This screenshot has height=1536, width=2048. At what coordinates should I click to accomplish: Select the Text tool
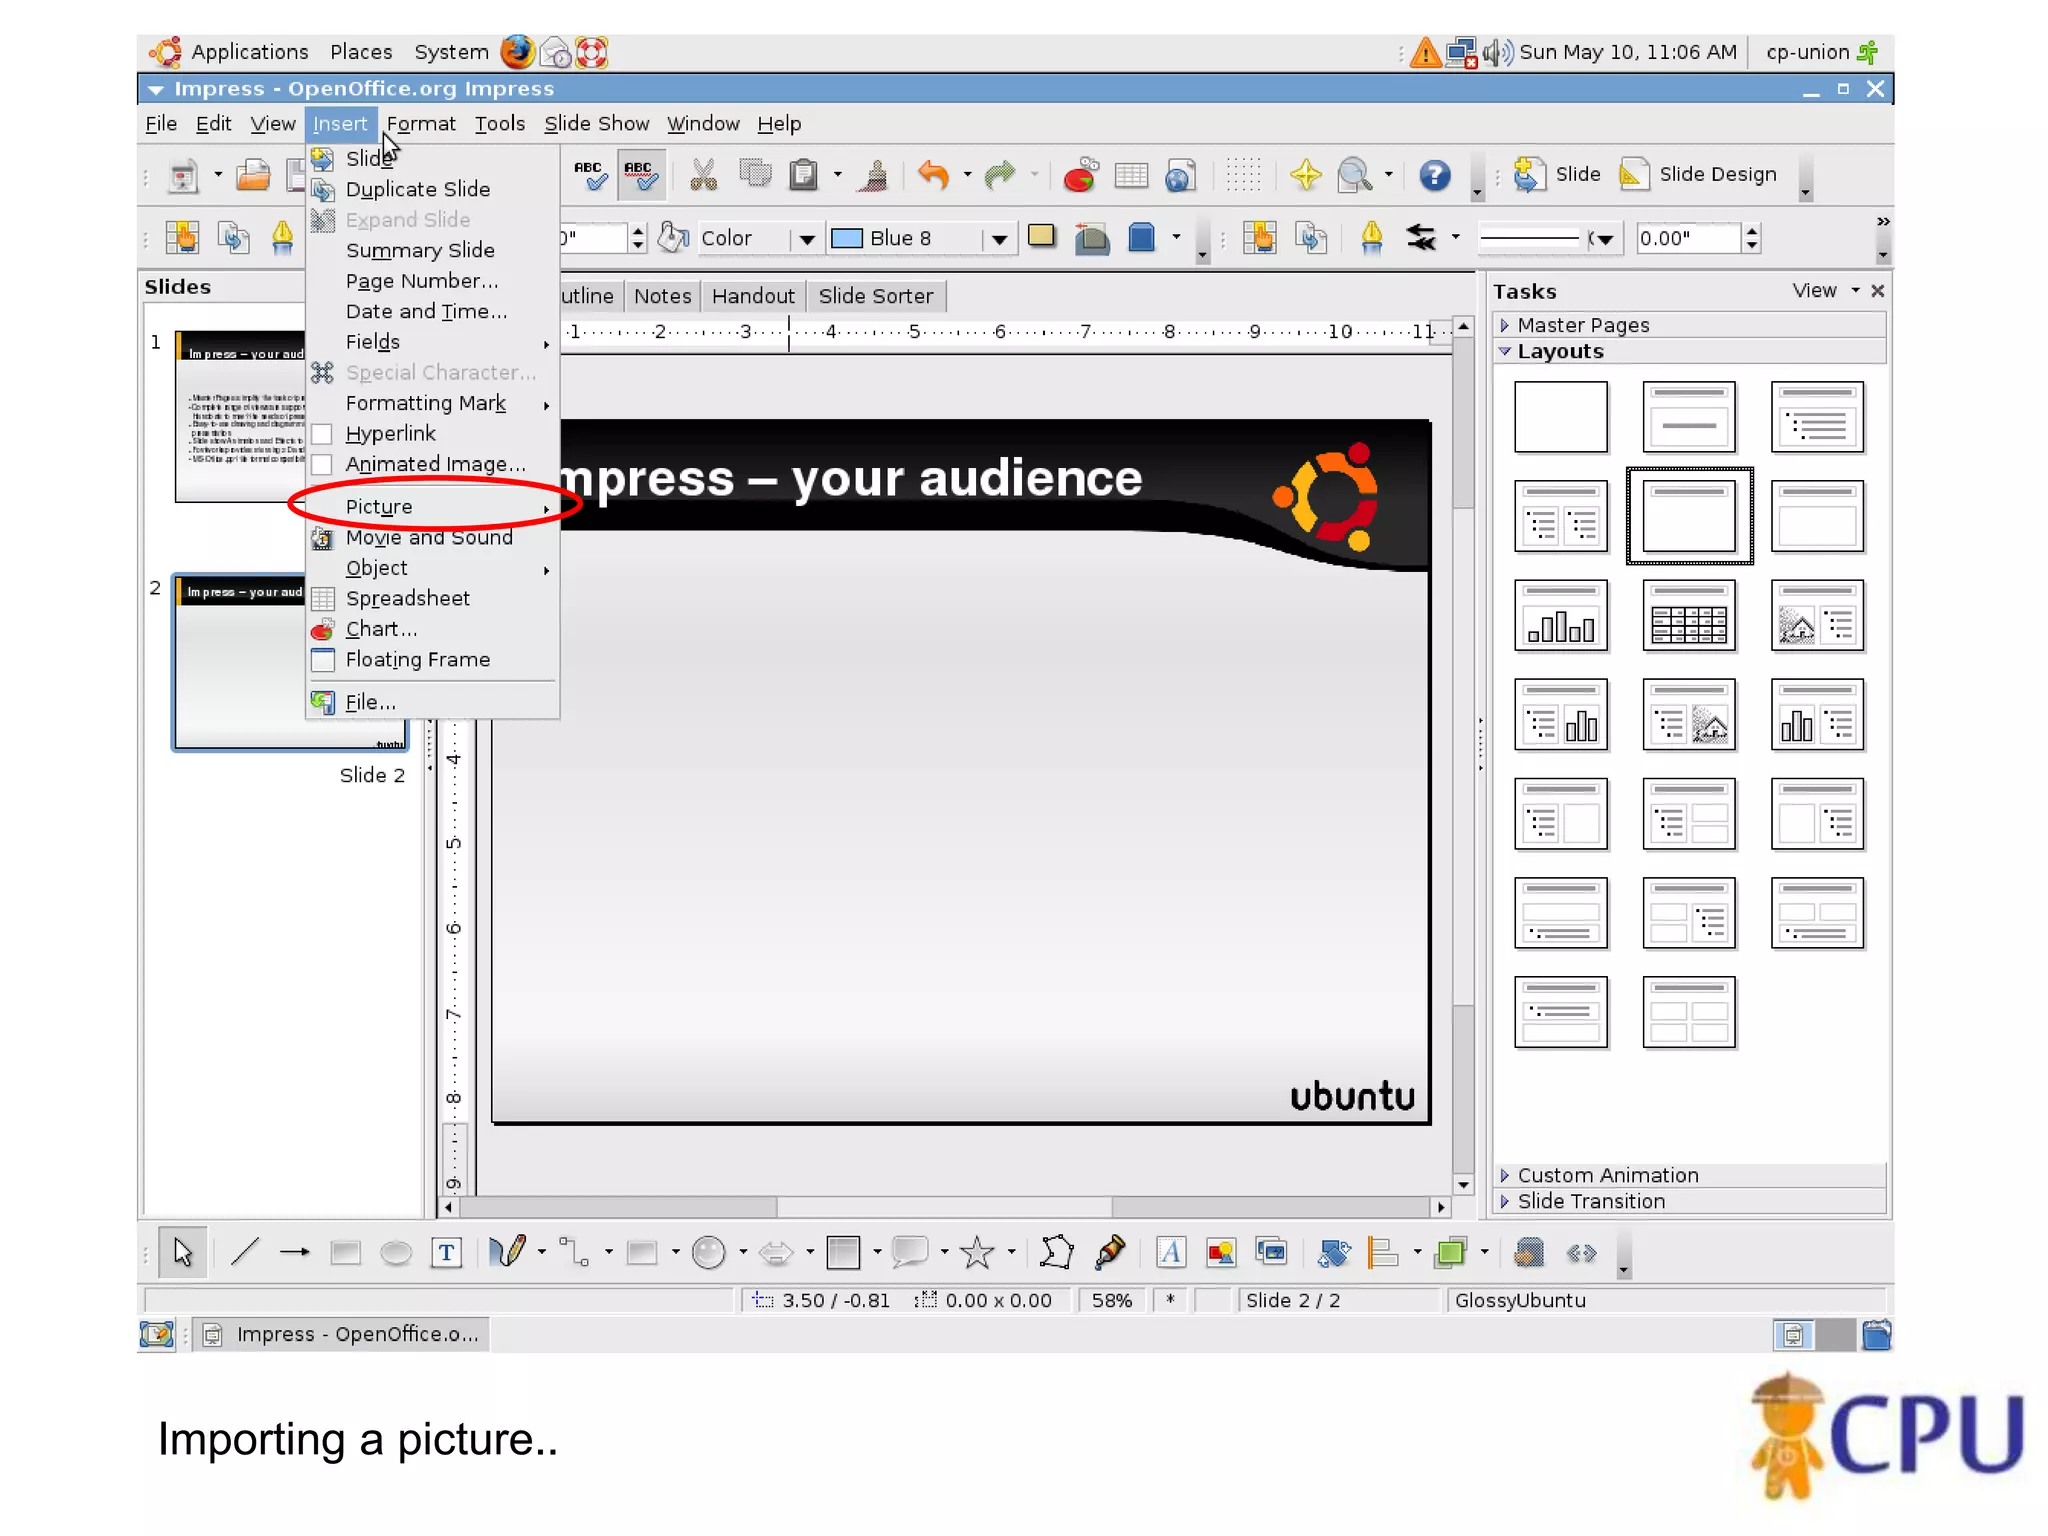446,1252
